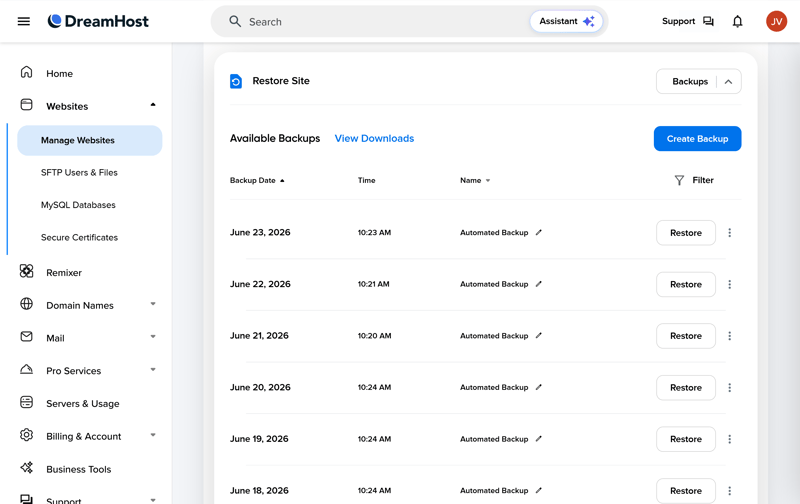Click the Domain Names globe icon

(27, 304)
